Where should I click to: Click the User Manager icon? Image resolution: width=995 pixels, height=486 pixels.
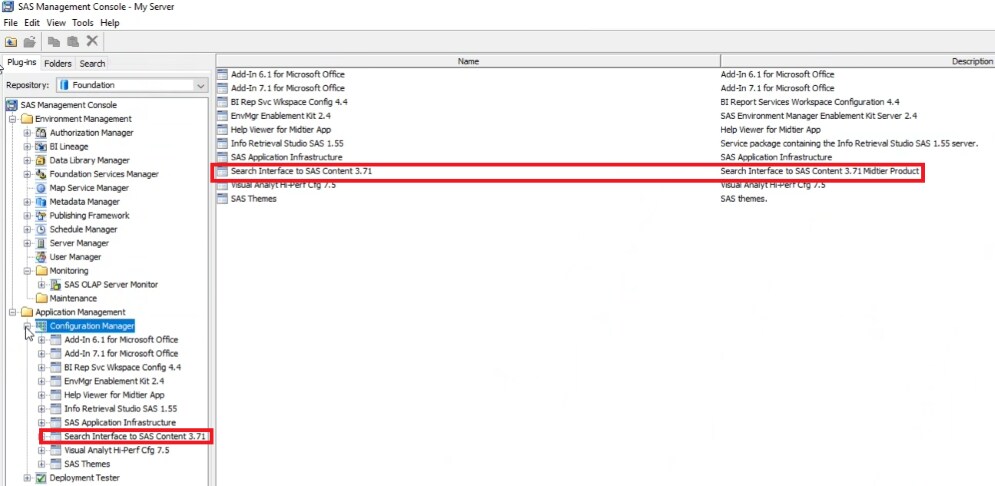[x=41, y=257]
